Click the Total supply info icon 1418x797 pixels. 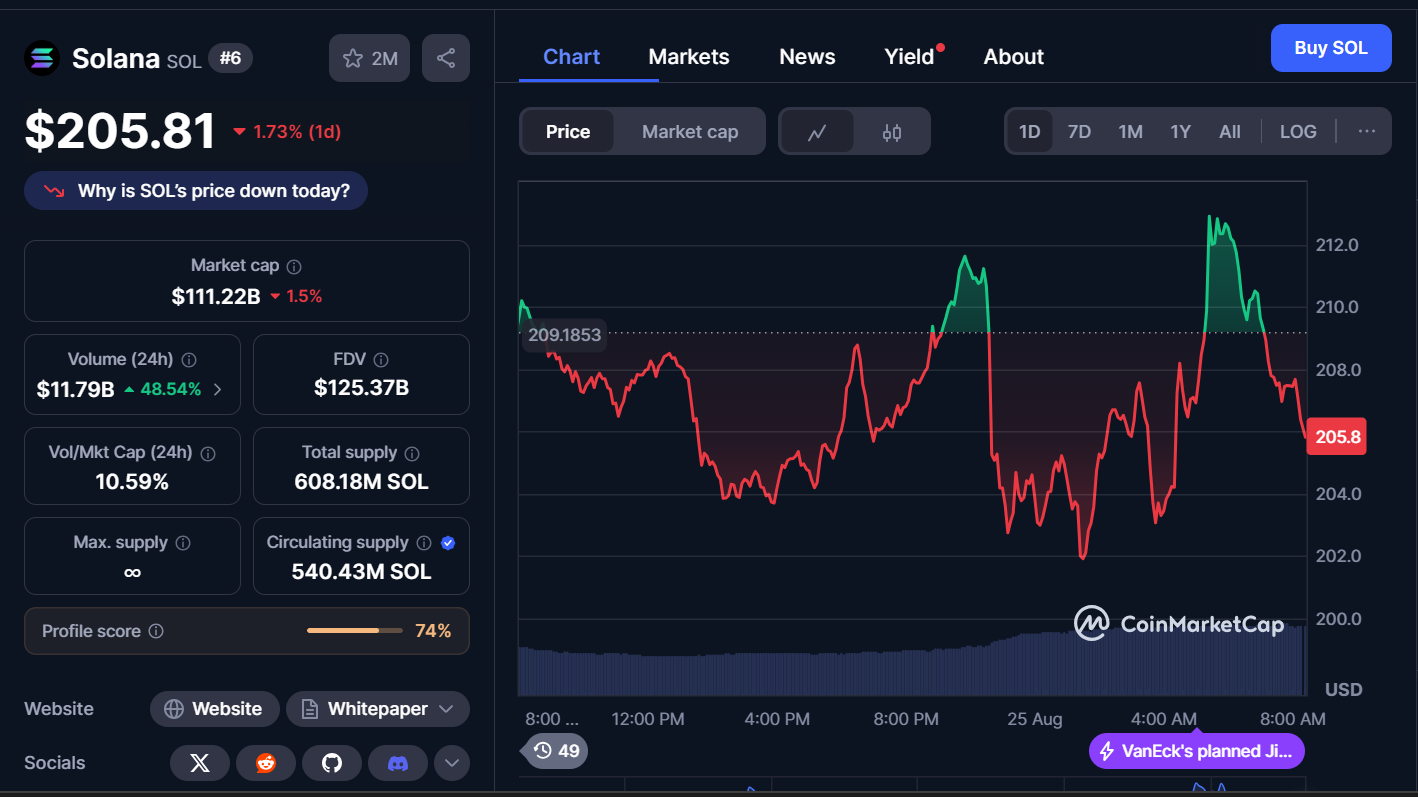(x=412, y=453)
